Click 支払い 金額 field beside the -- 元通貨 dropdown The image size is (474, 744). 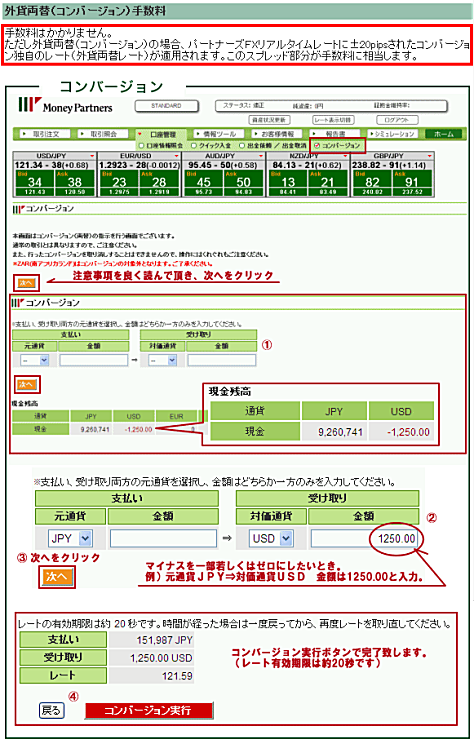[93, 361]
